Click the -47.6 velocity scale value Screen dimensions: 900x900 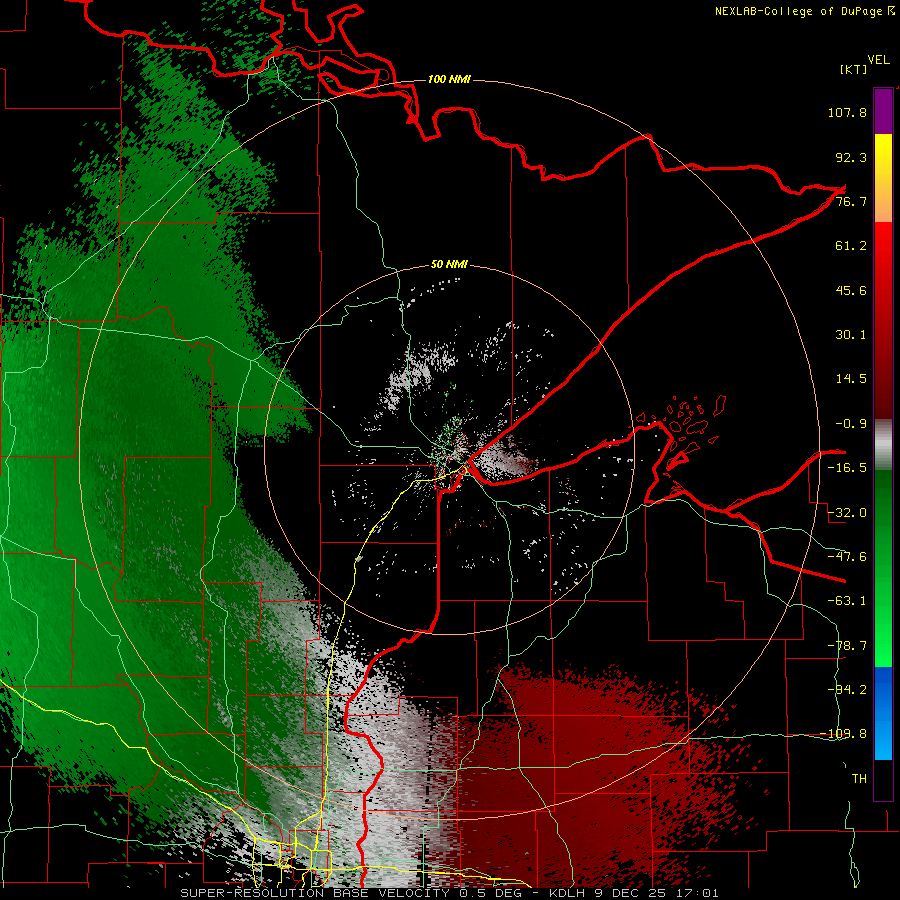pos(847,557)
